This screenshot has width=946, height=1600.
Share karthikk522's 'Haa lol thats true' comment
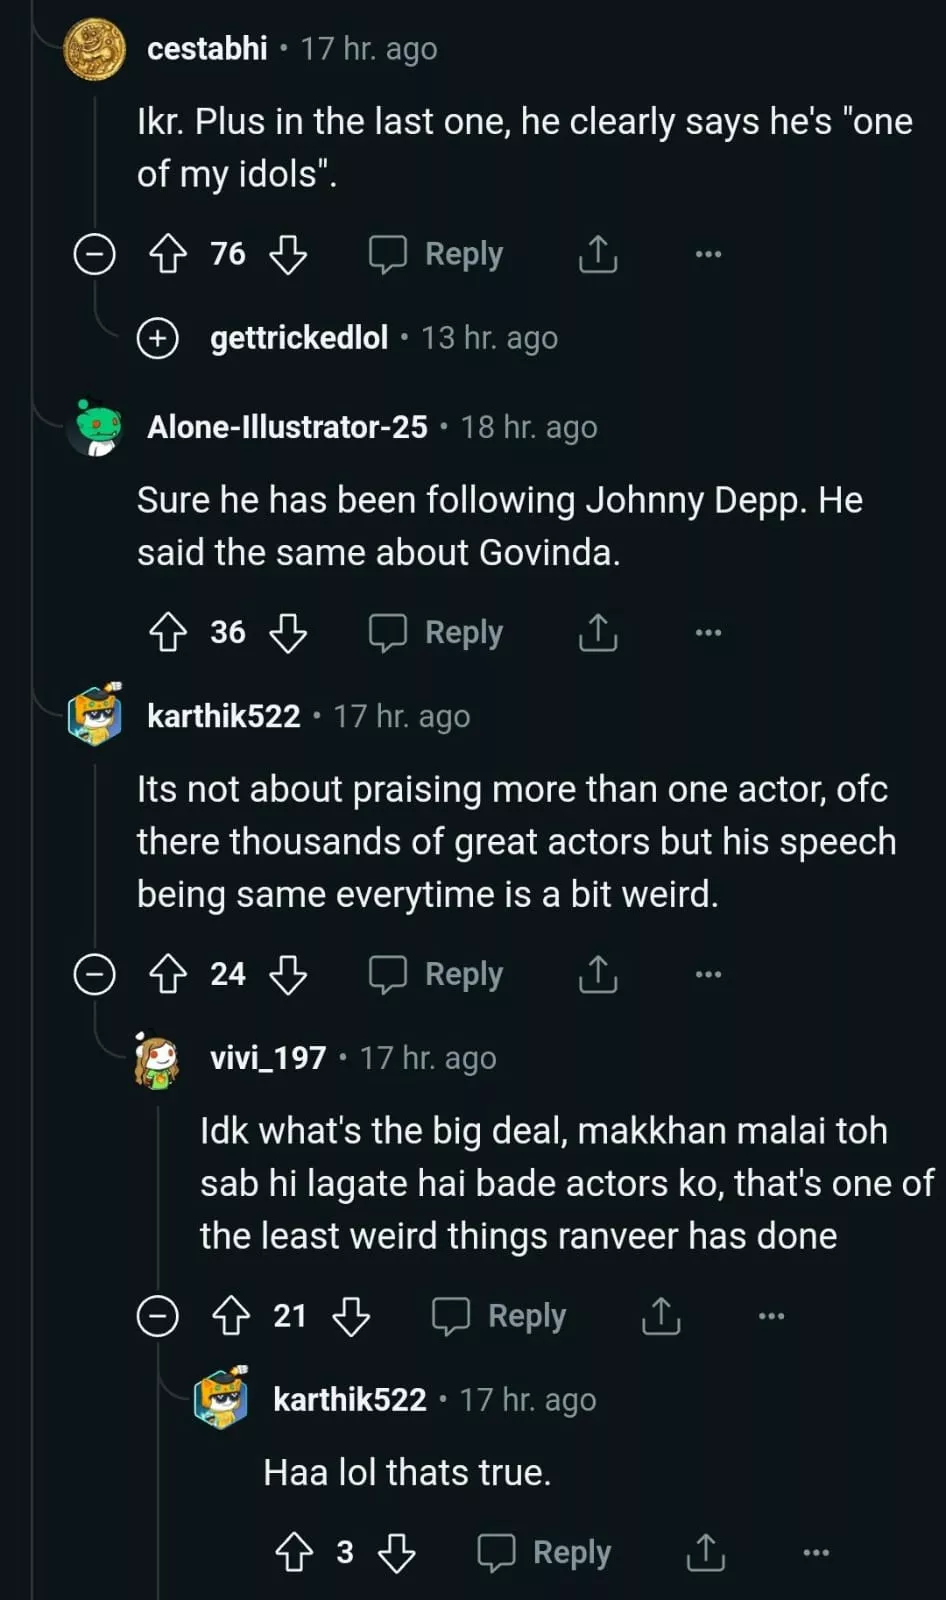point(705,1552)
